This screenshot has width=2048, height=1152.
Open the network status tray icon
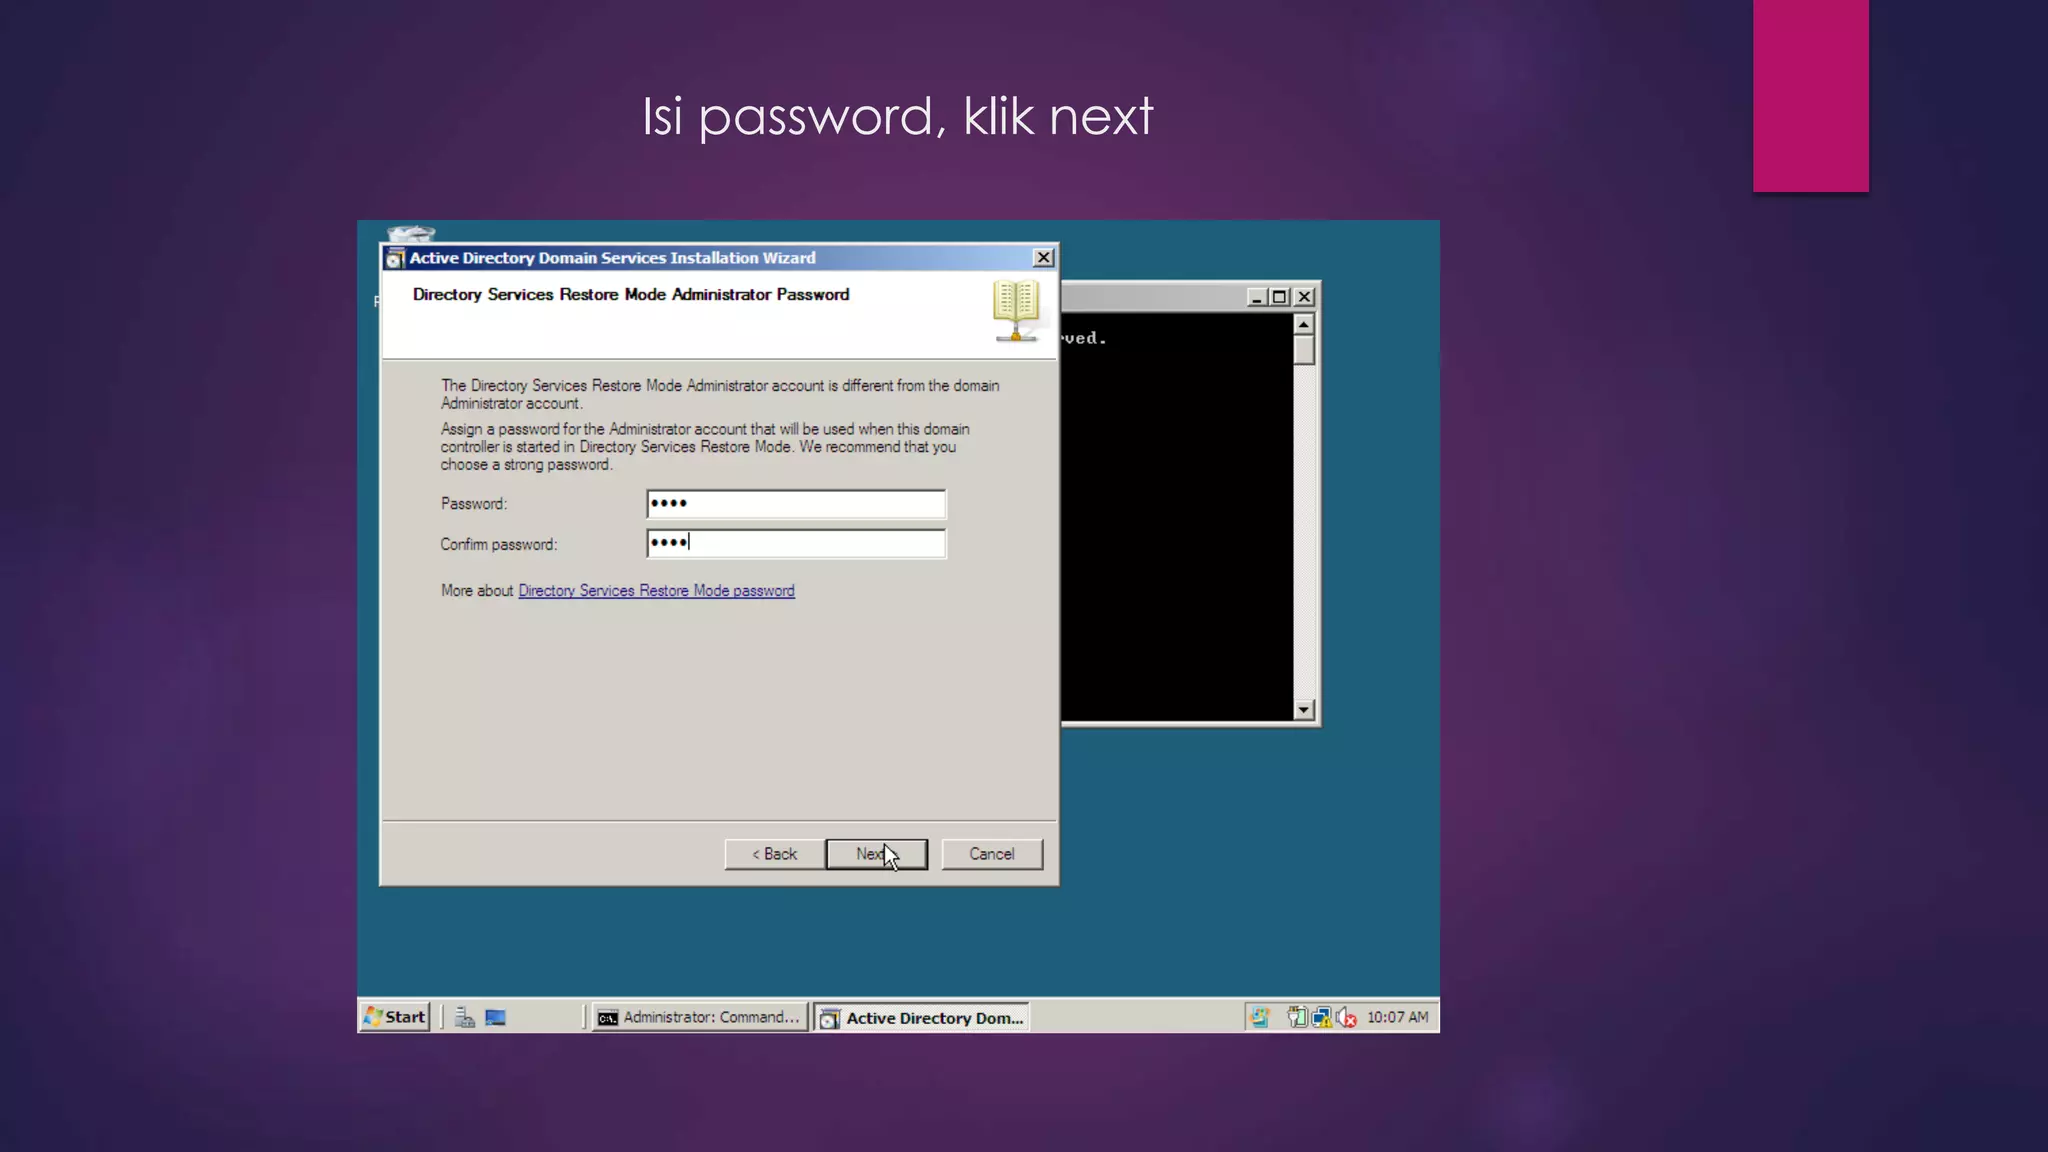[1322, 1017]
